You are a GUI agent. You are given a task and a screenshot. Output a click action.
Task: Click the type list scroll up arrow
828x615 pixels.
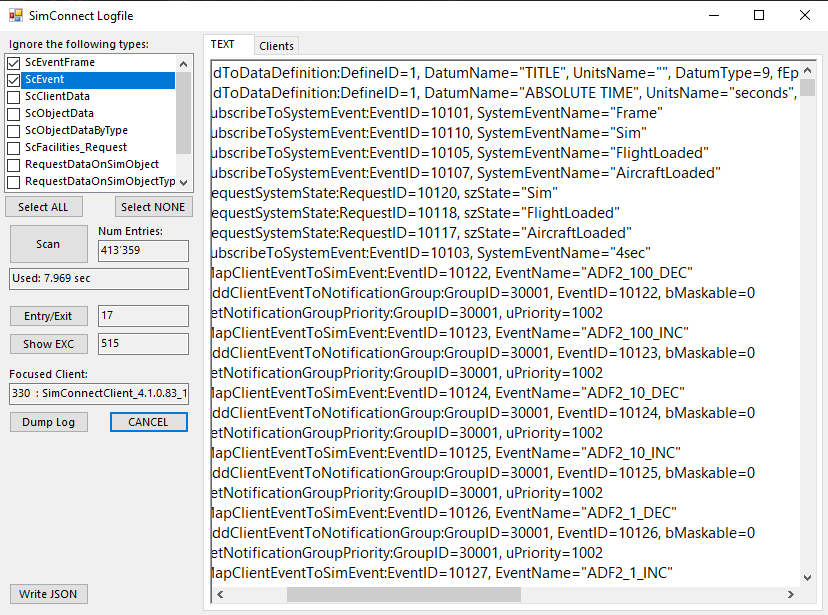point(183,64)
